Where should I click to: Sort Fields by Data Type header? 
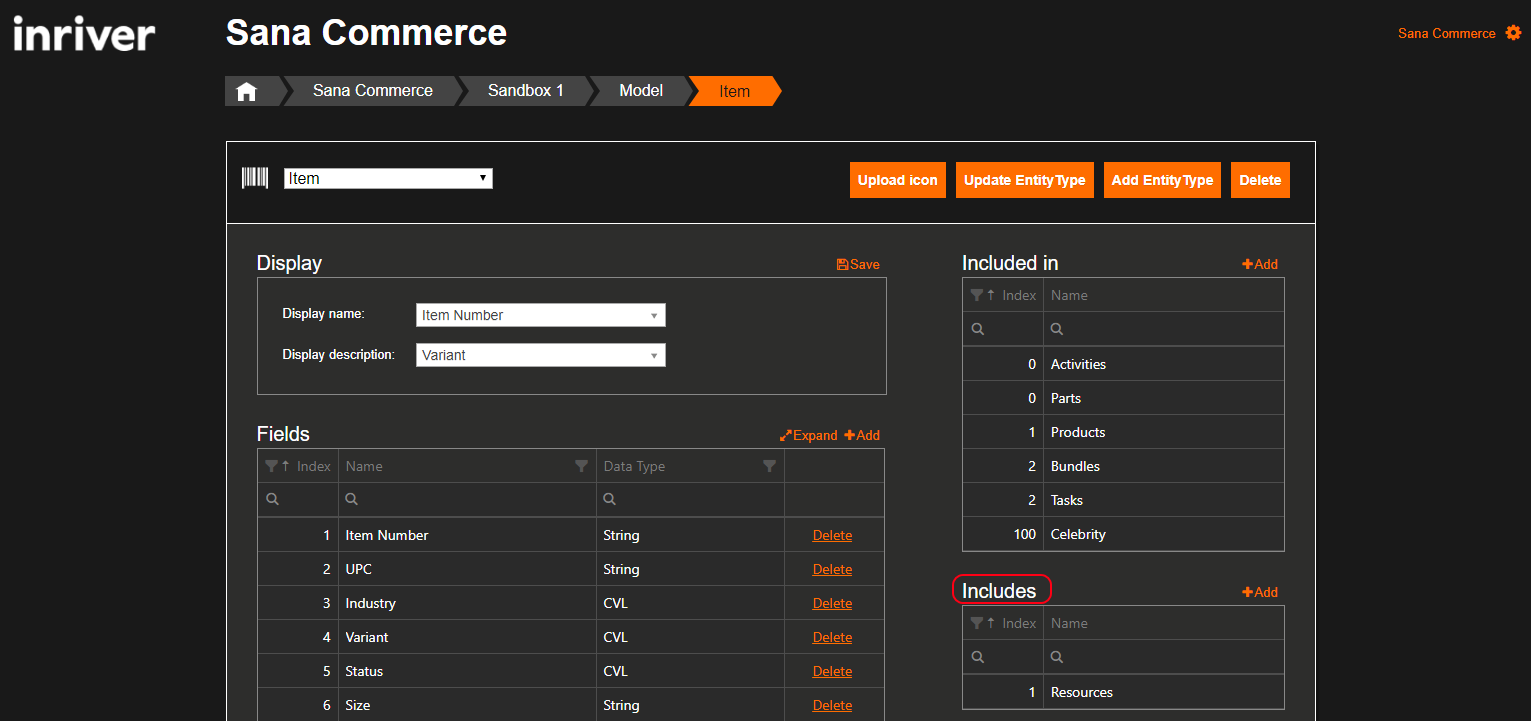click(634, 466)
